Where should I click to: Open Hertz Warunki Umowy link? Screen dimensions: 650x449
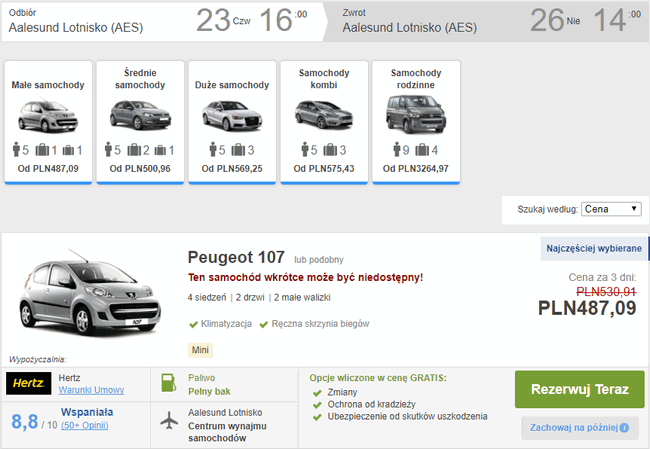(x=91, y=390)
